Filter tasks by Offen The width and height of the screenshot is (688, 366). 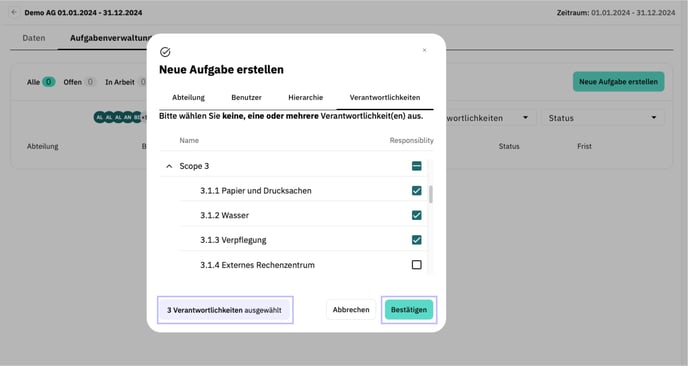(79, 82)
